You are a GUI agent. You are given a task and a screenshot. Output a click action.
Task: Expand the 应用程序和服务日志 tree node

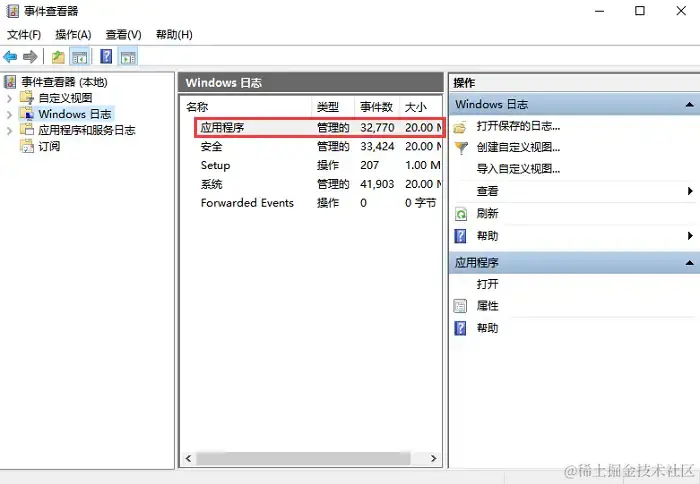click(x=9, y=130)
